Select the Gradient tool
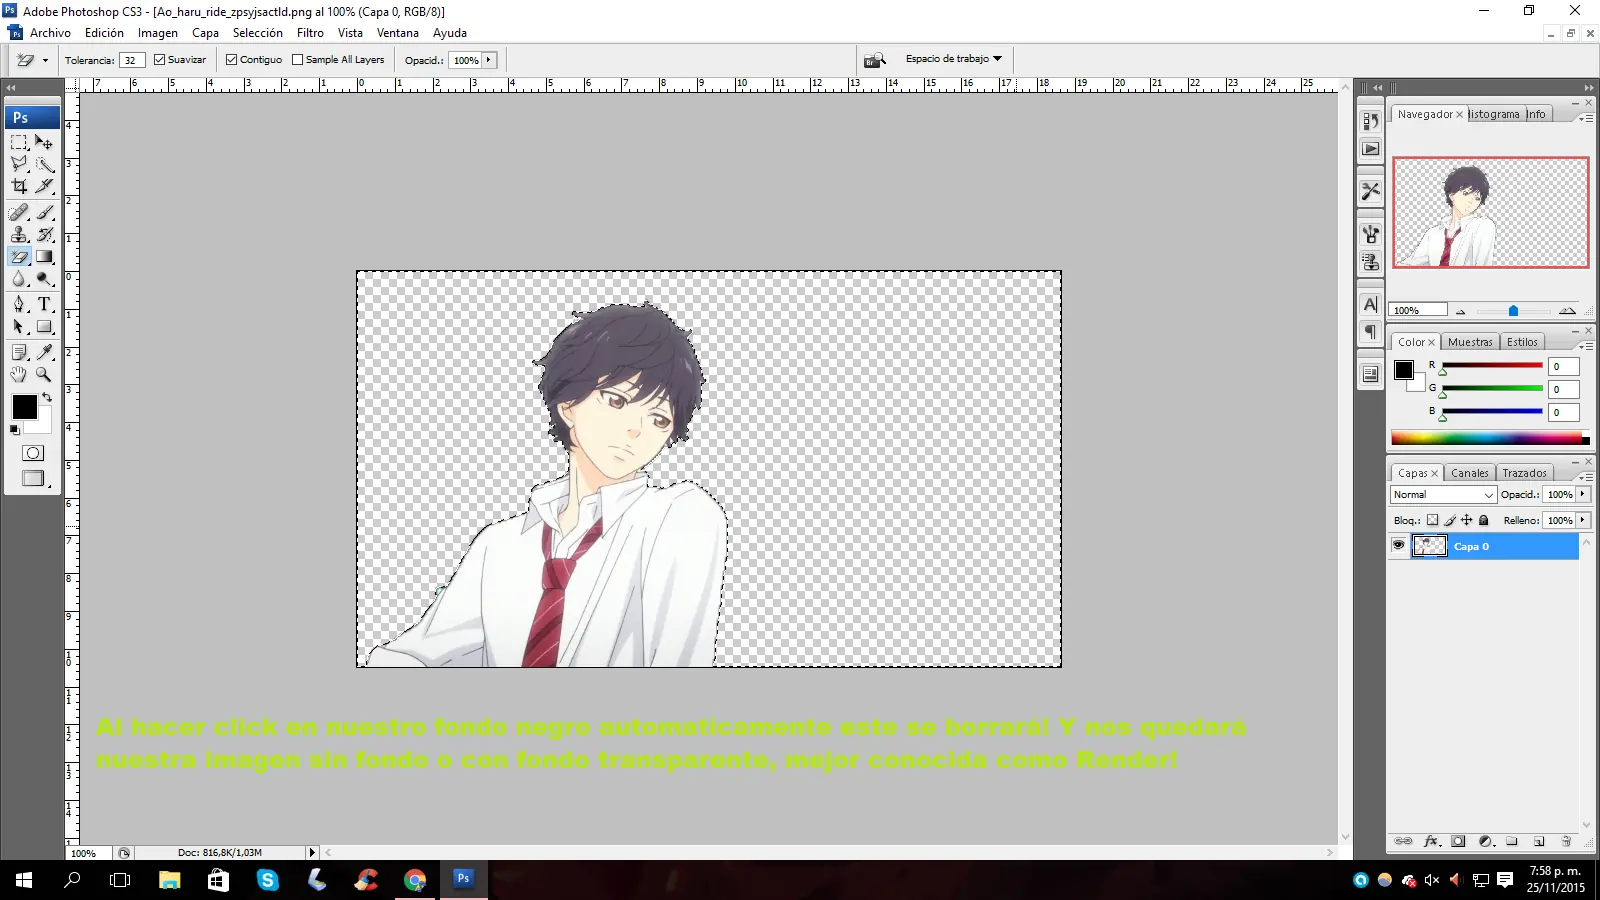Viewport: 1600px width, 900px height. (x=44, y=256)
